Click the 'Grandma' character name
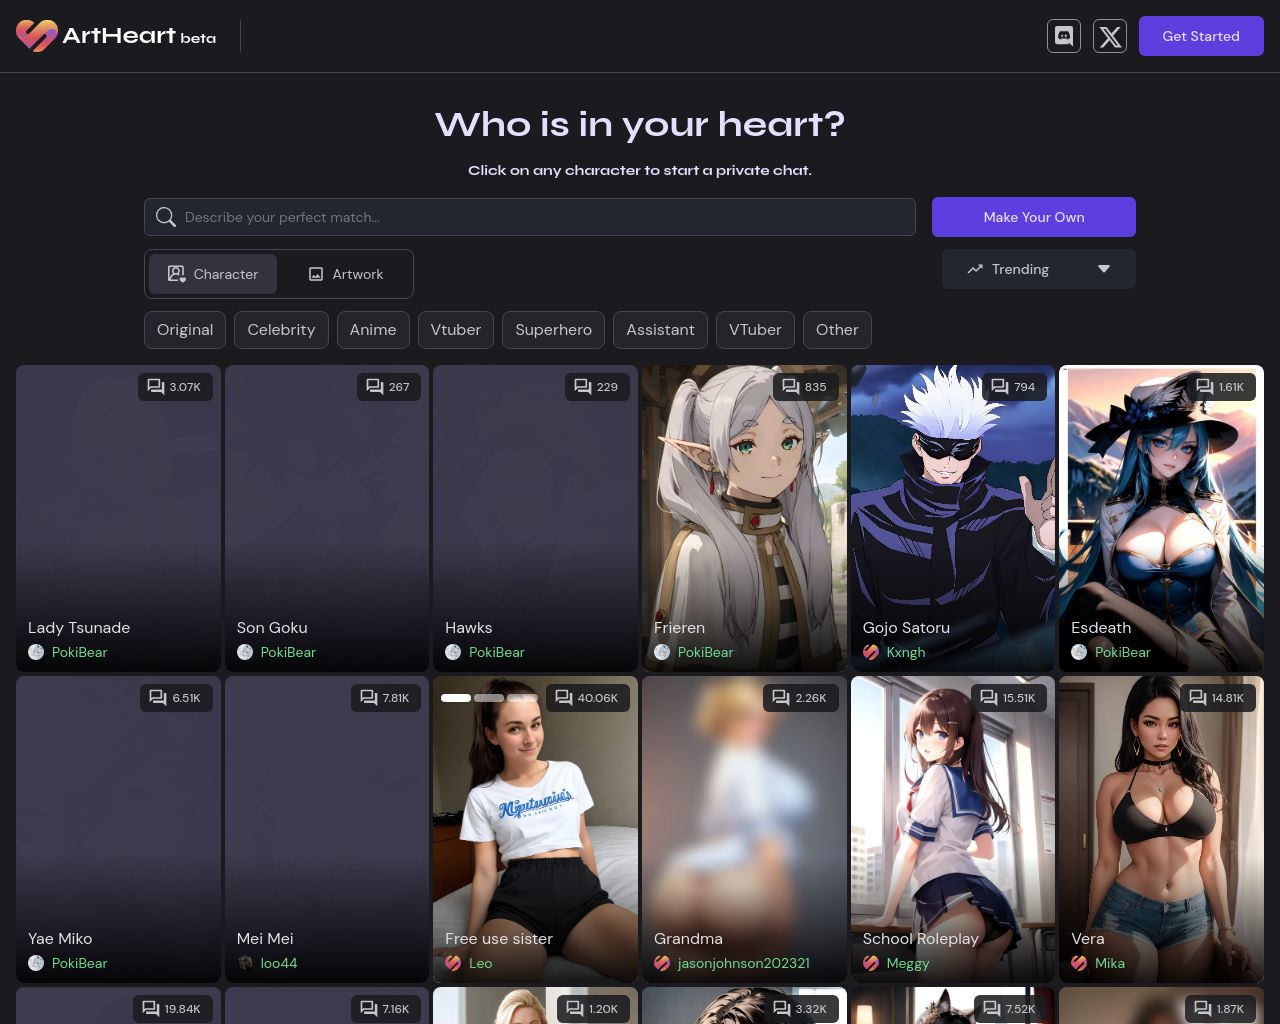Screen dimensions: 1280x1024 688,939
